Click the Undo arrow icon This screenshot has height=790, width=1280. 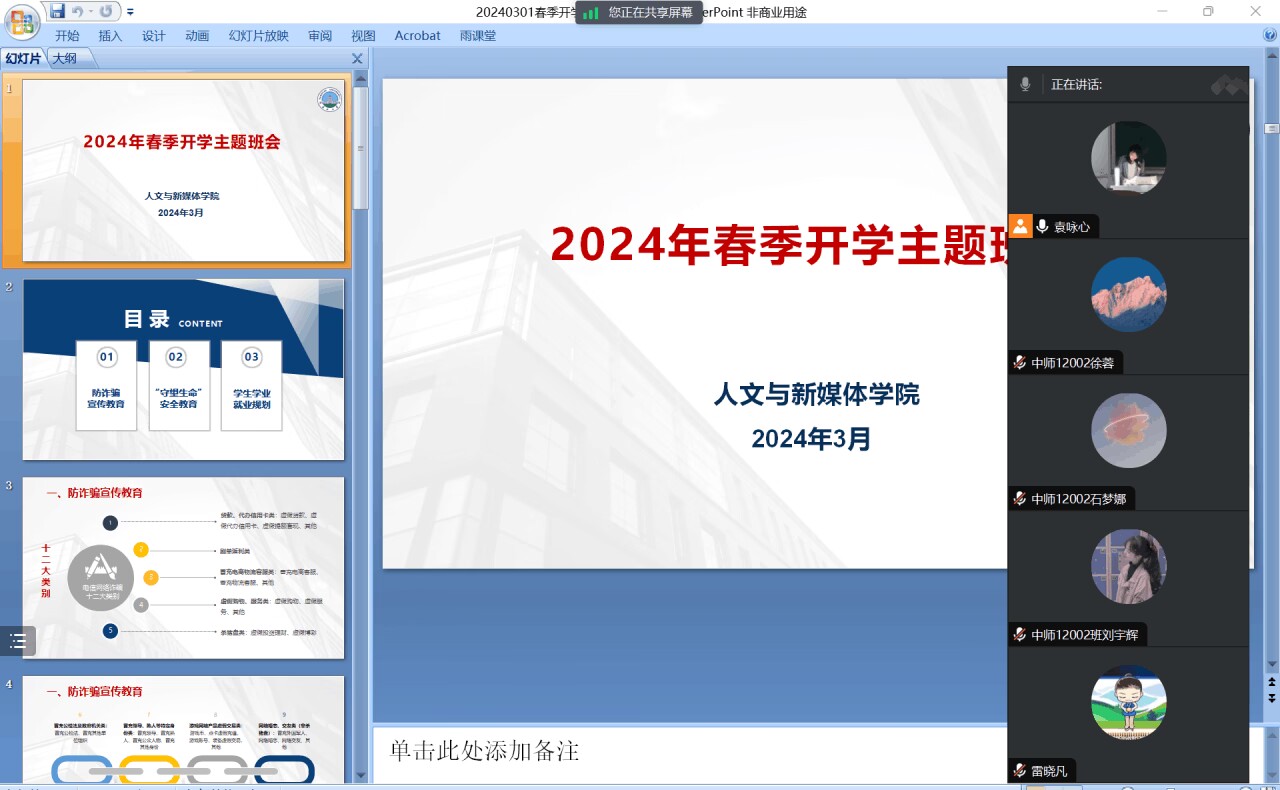pos(79,11)
